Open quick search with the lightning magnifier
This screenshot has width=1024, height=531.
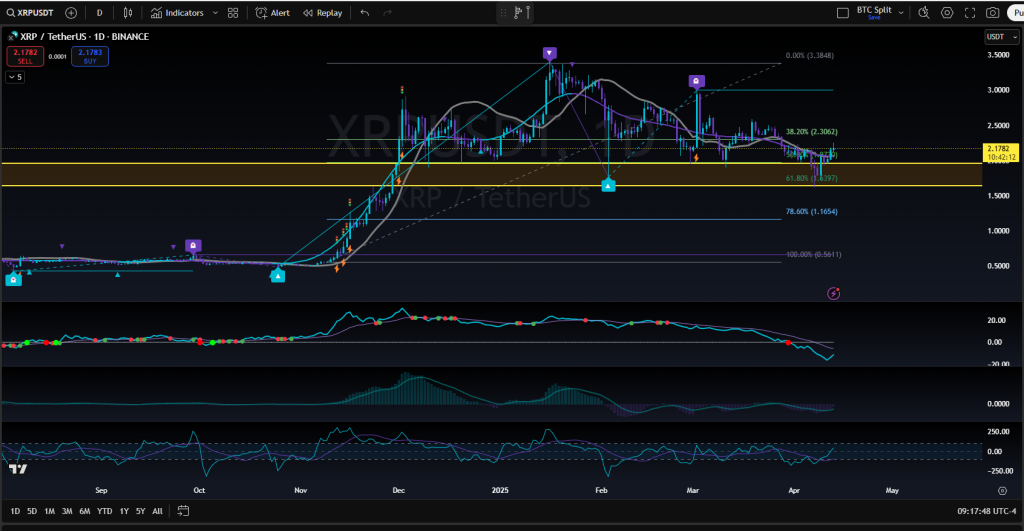pos(923,12)
